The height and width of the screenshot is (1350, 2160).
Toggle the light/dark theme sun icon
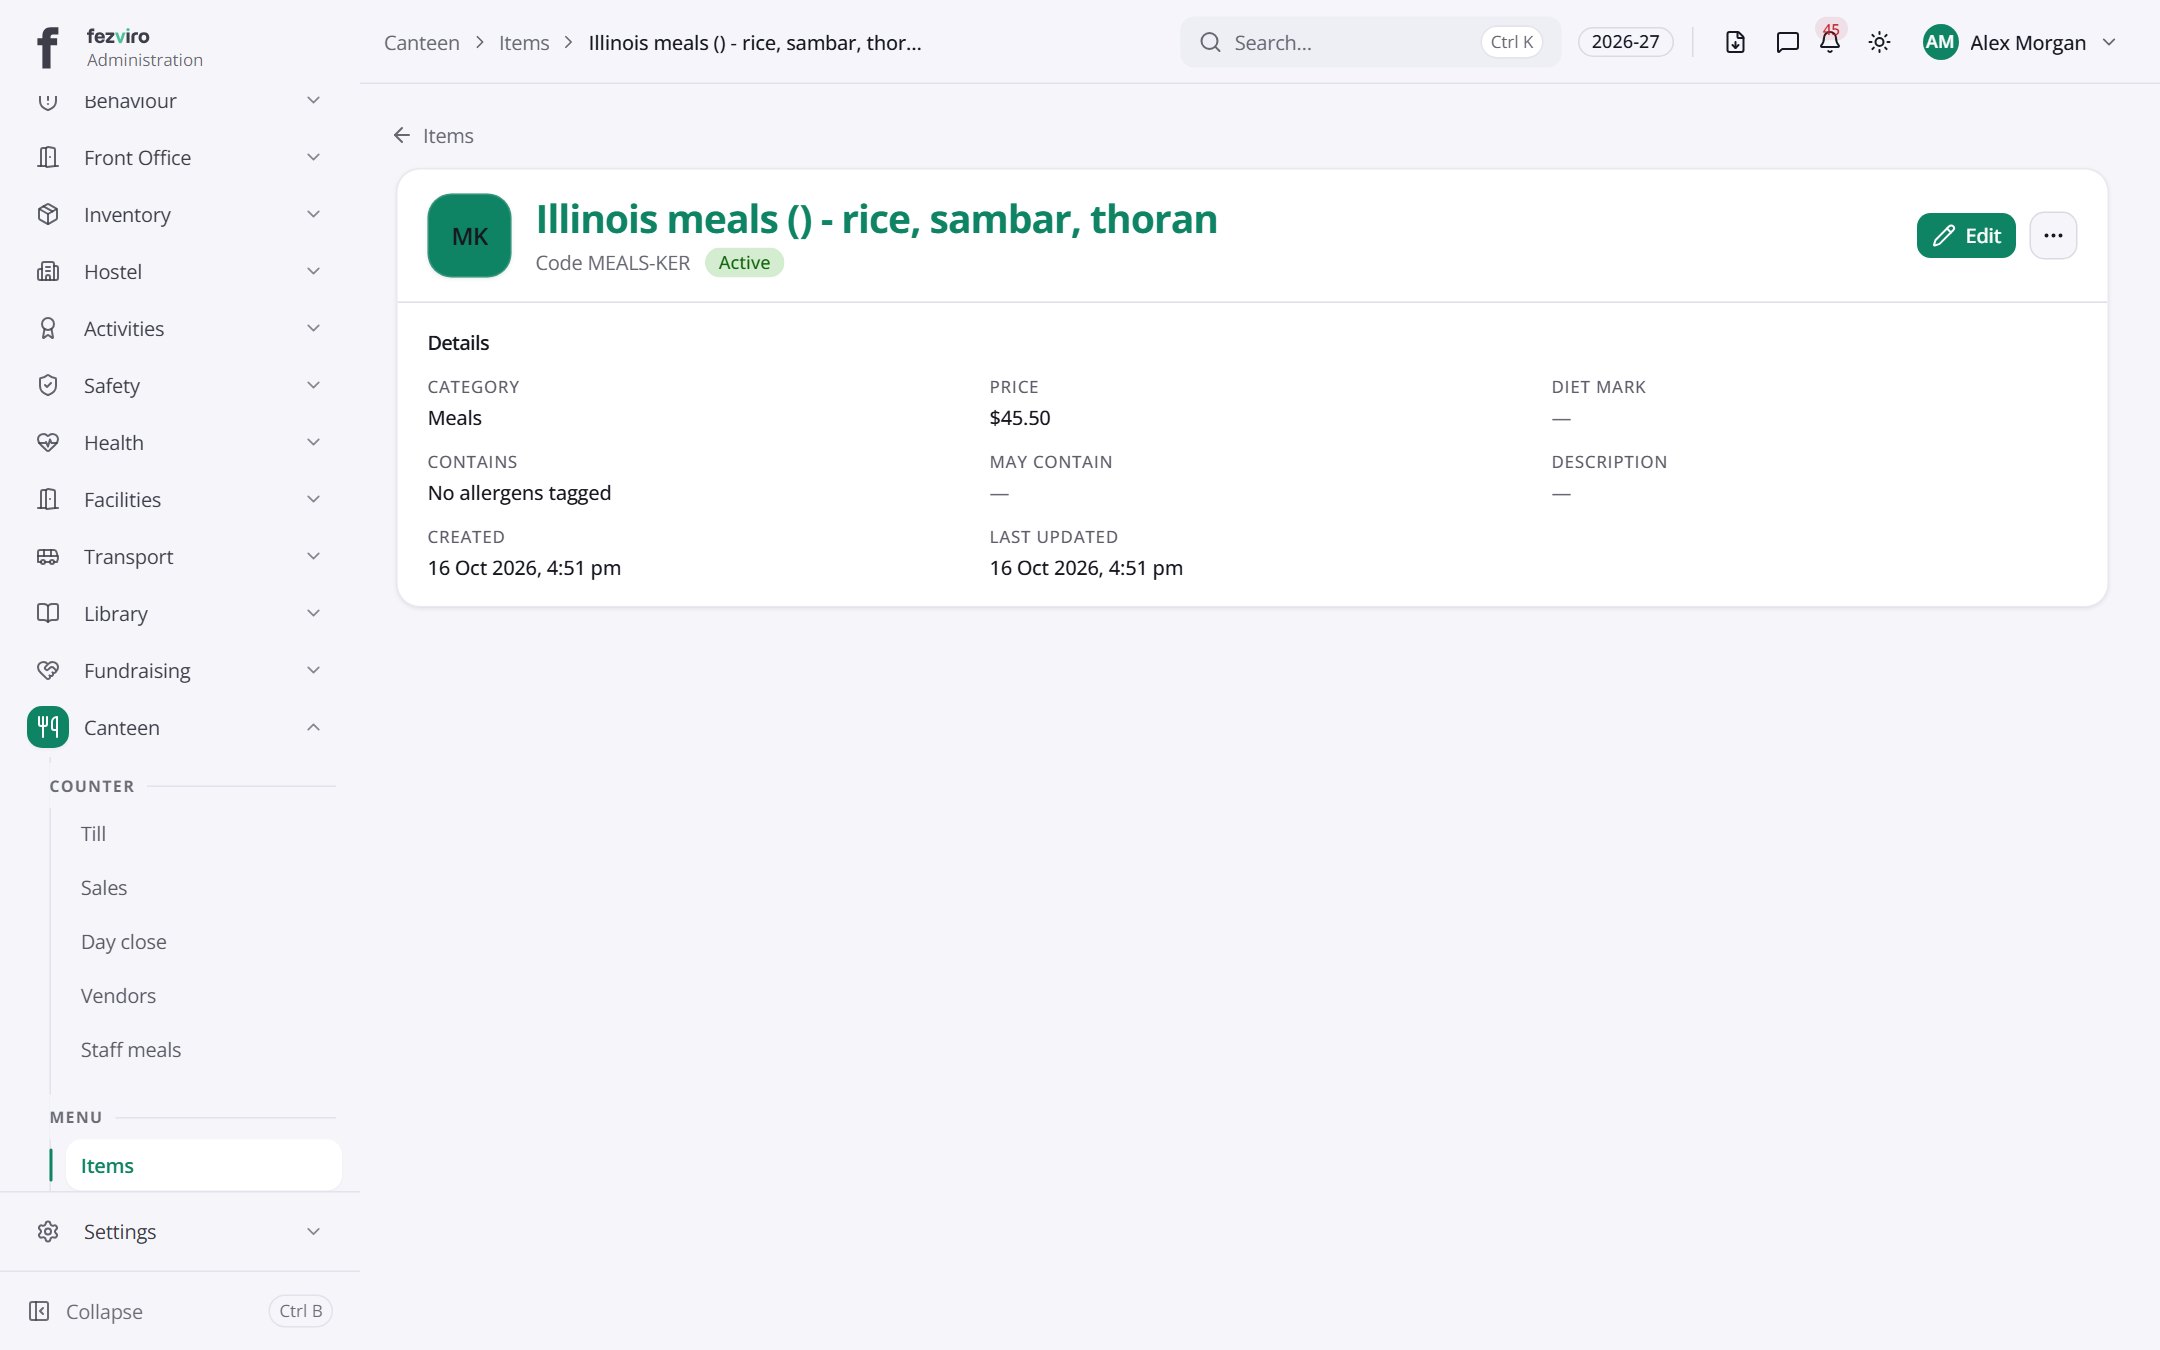tap(1879, 42)
